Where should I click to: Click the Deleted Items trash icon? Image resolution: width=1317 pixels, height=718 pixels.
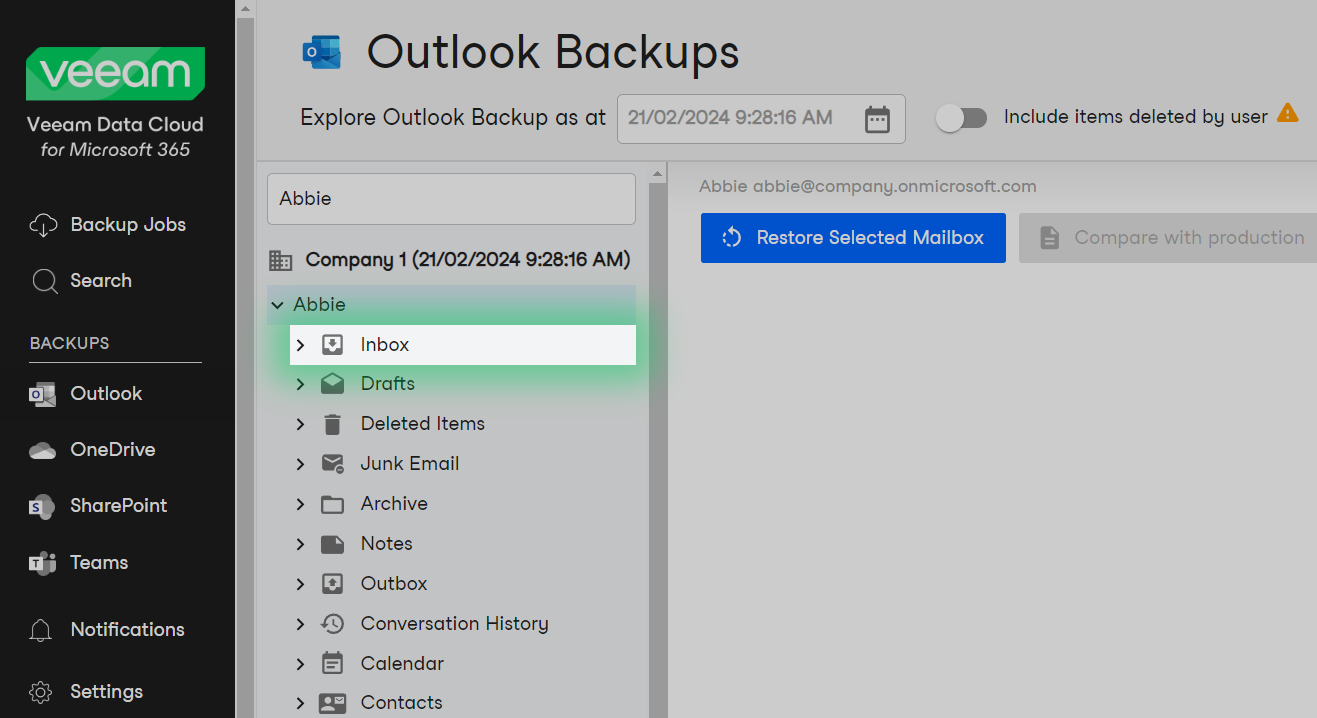tap(332, 424)
